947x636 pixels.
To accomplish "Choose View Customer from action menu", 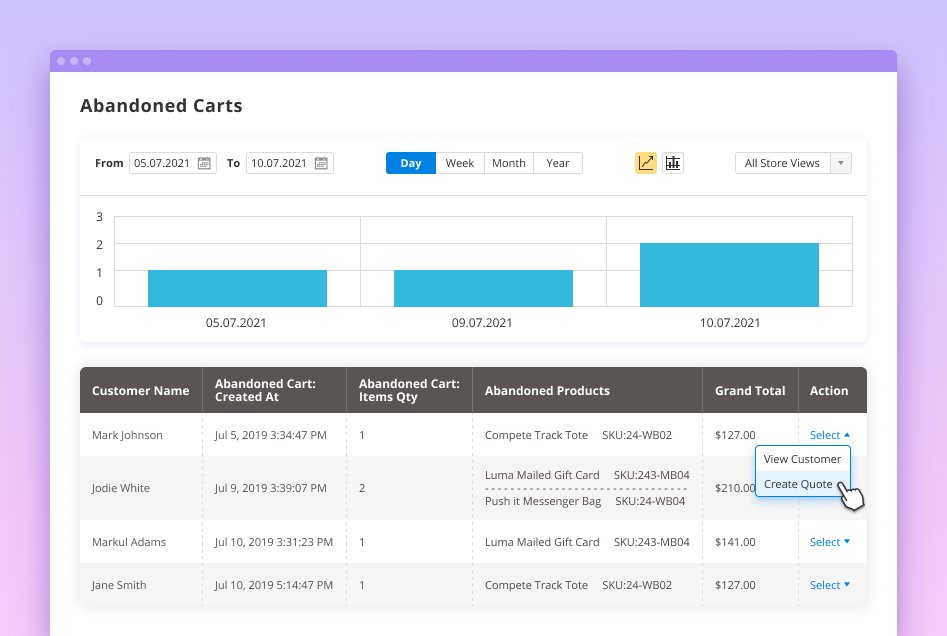I will [802, 459].
